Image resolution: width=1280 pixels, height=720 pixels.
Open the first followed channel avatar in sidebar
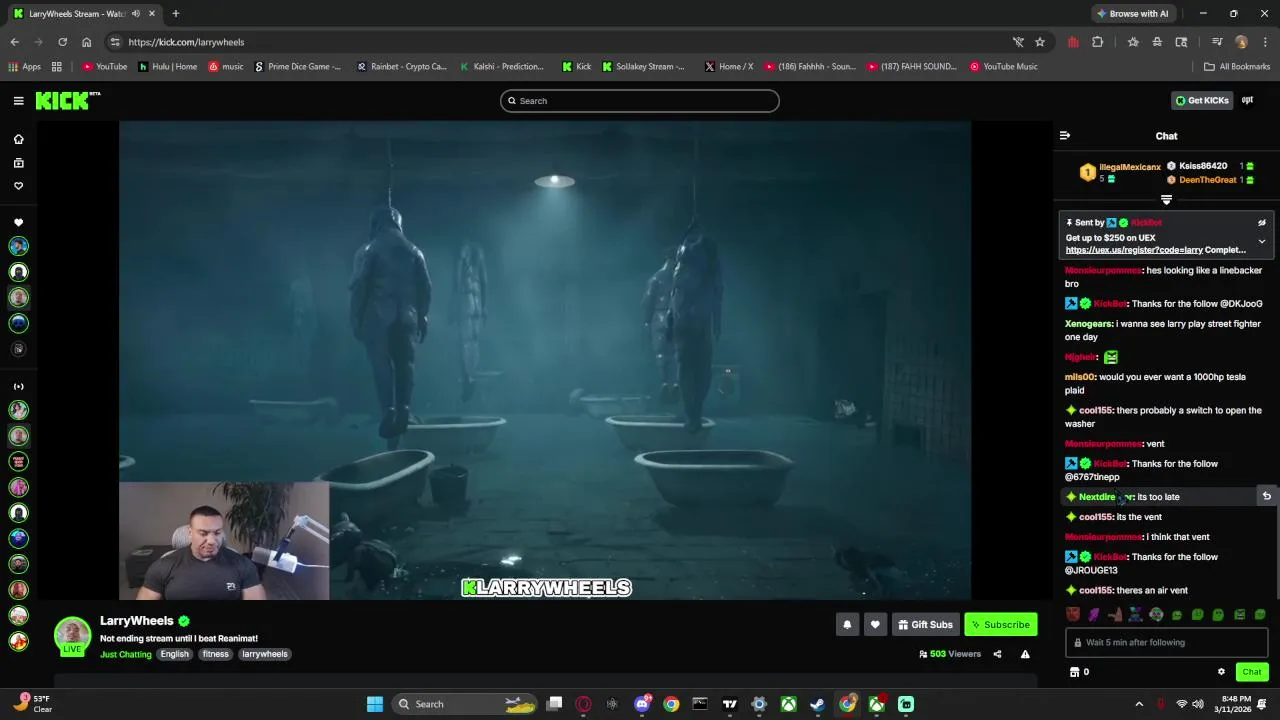(x=18, y=246)
